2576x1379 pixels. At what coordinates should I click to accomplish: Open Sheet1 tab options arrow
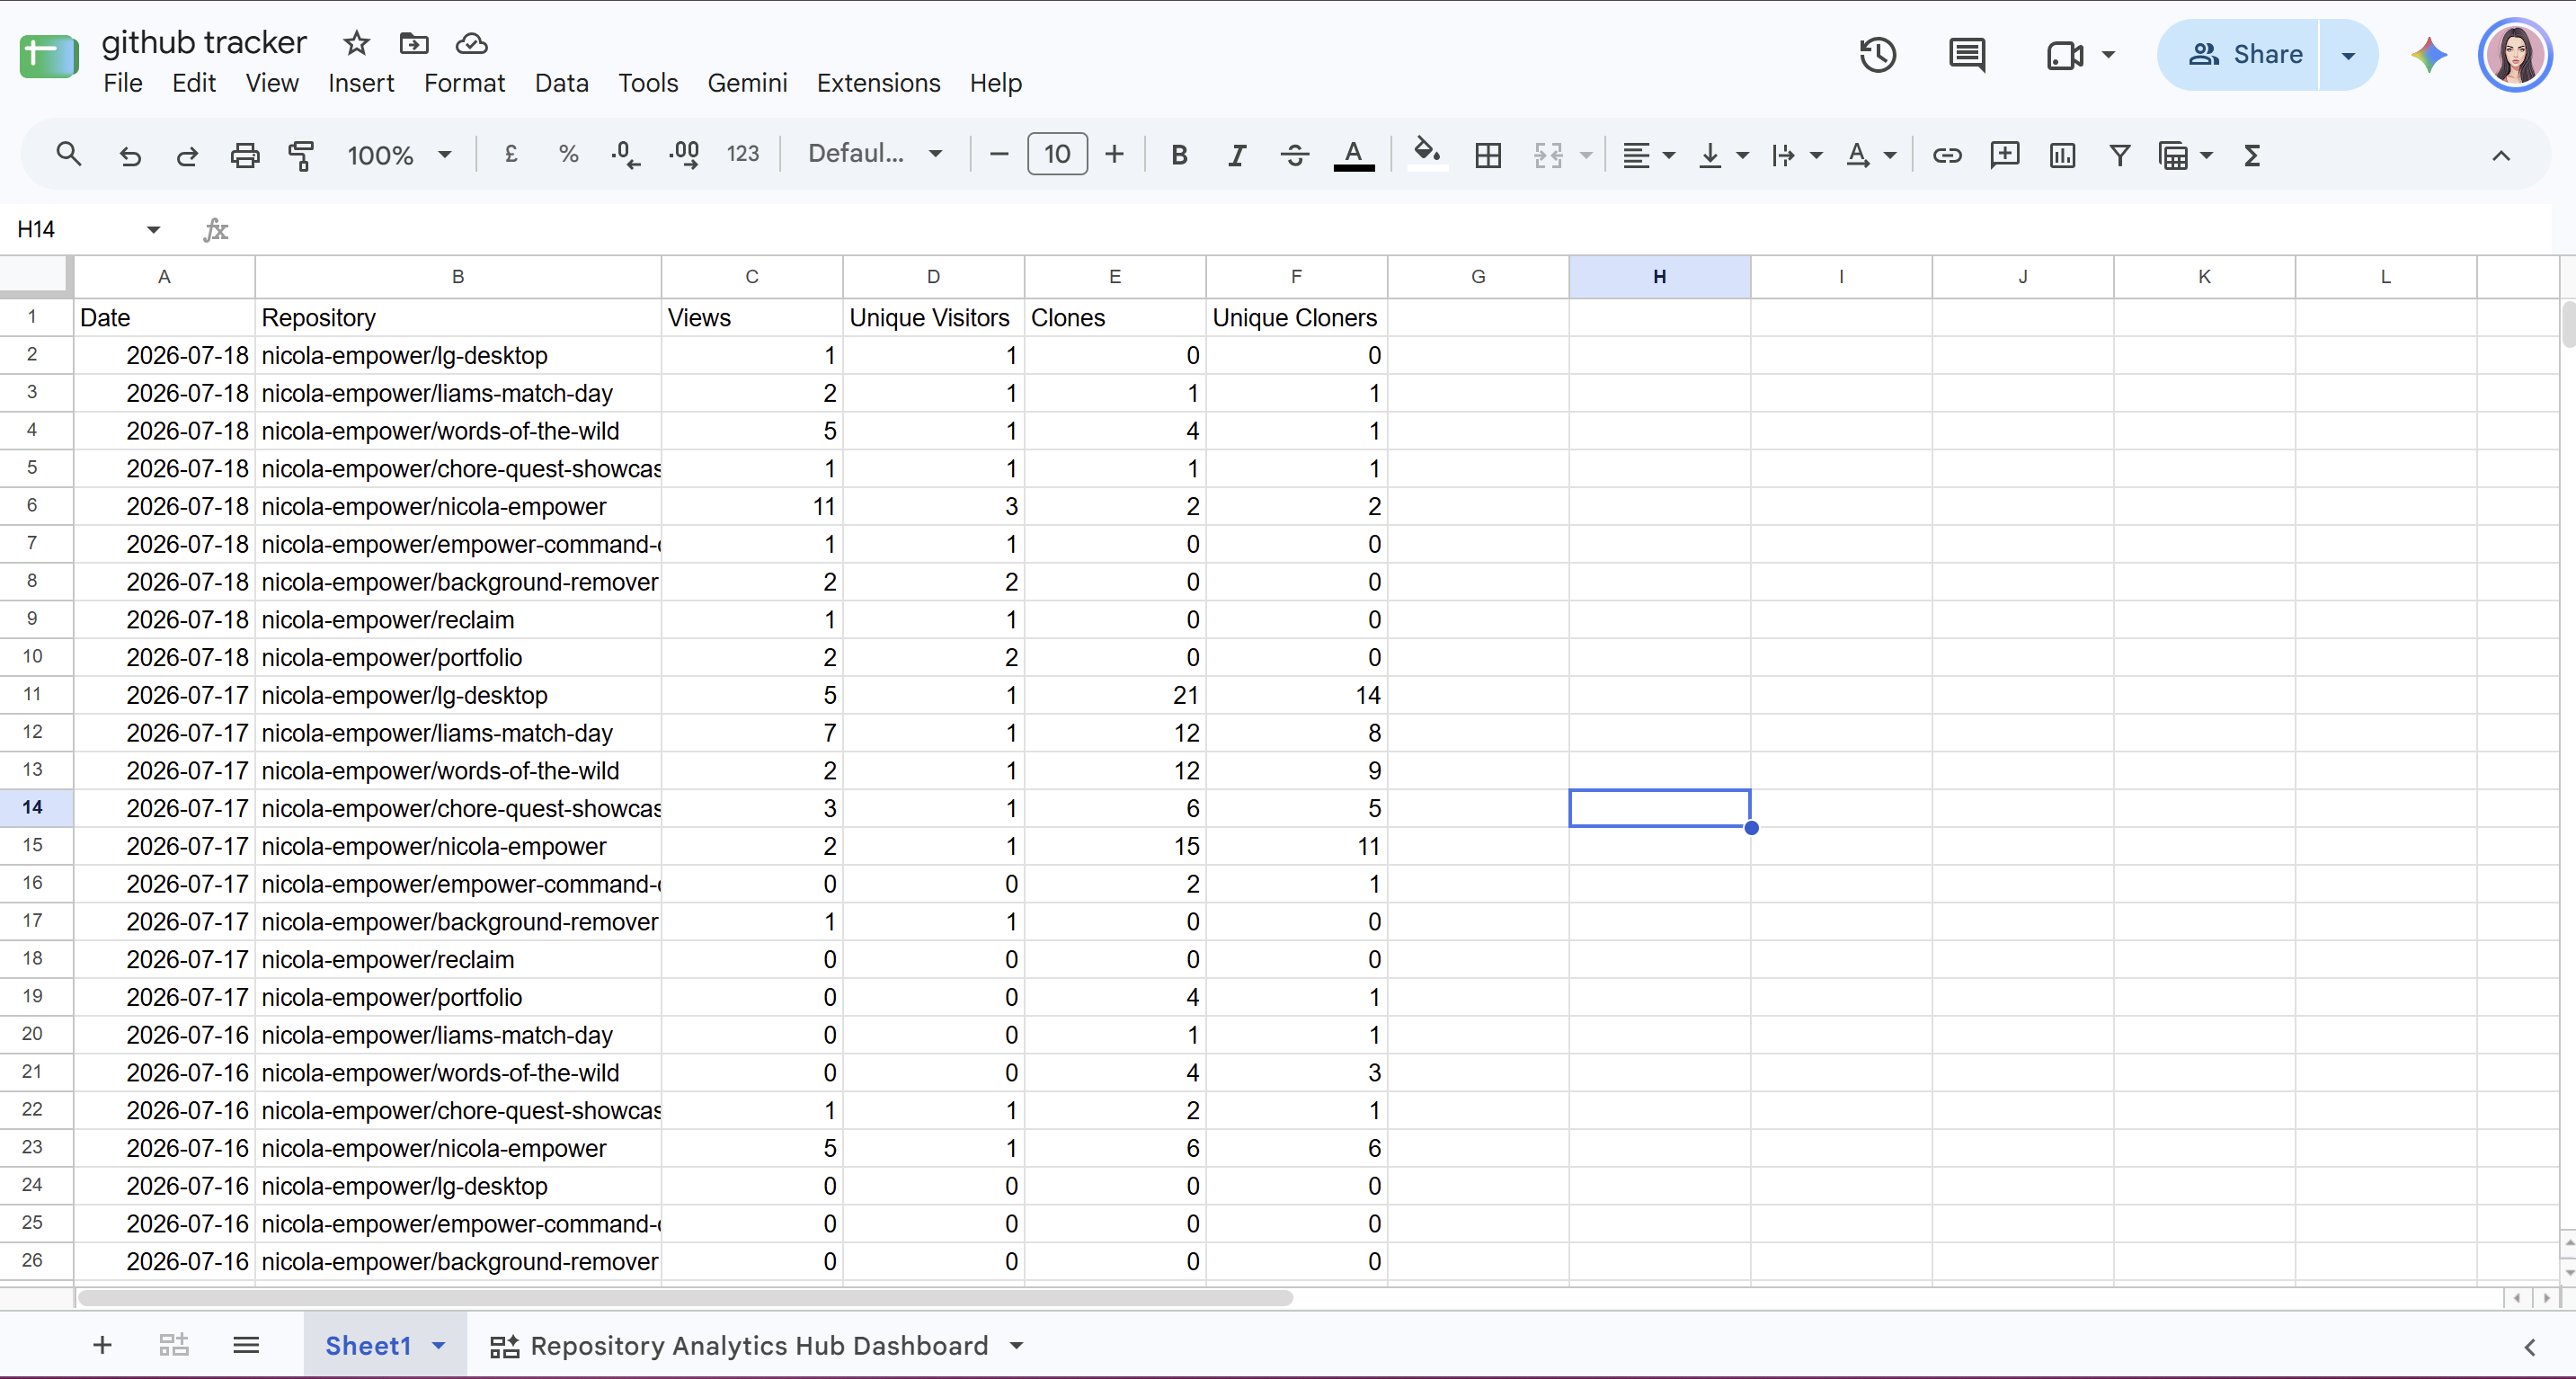438,1346
